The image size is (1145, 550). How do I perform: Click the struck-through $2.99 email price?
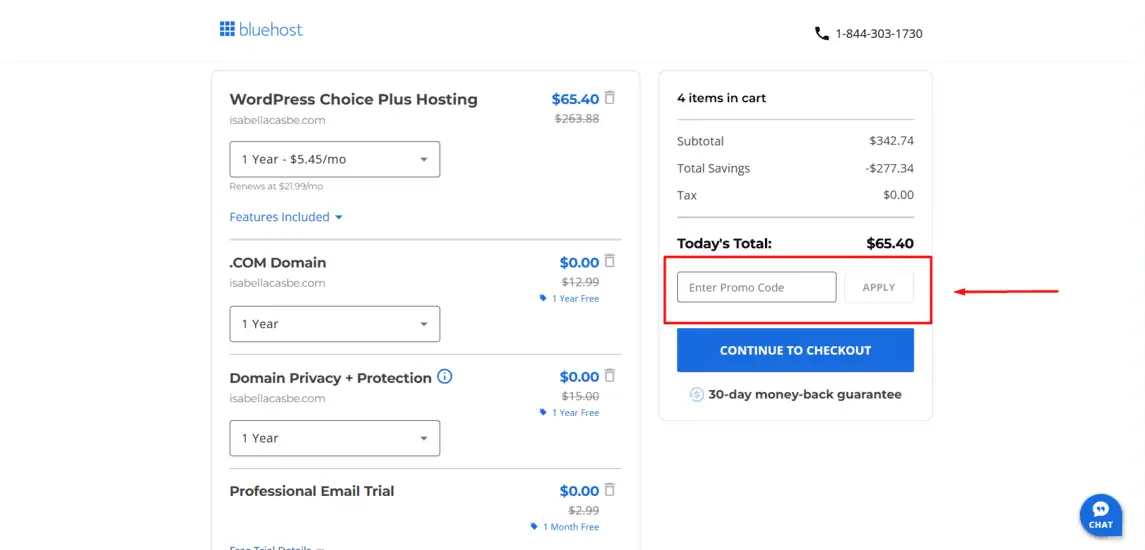tap(584, 511)
